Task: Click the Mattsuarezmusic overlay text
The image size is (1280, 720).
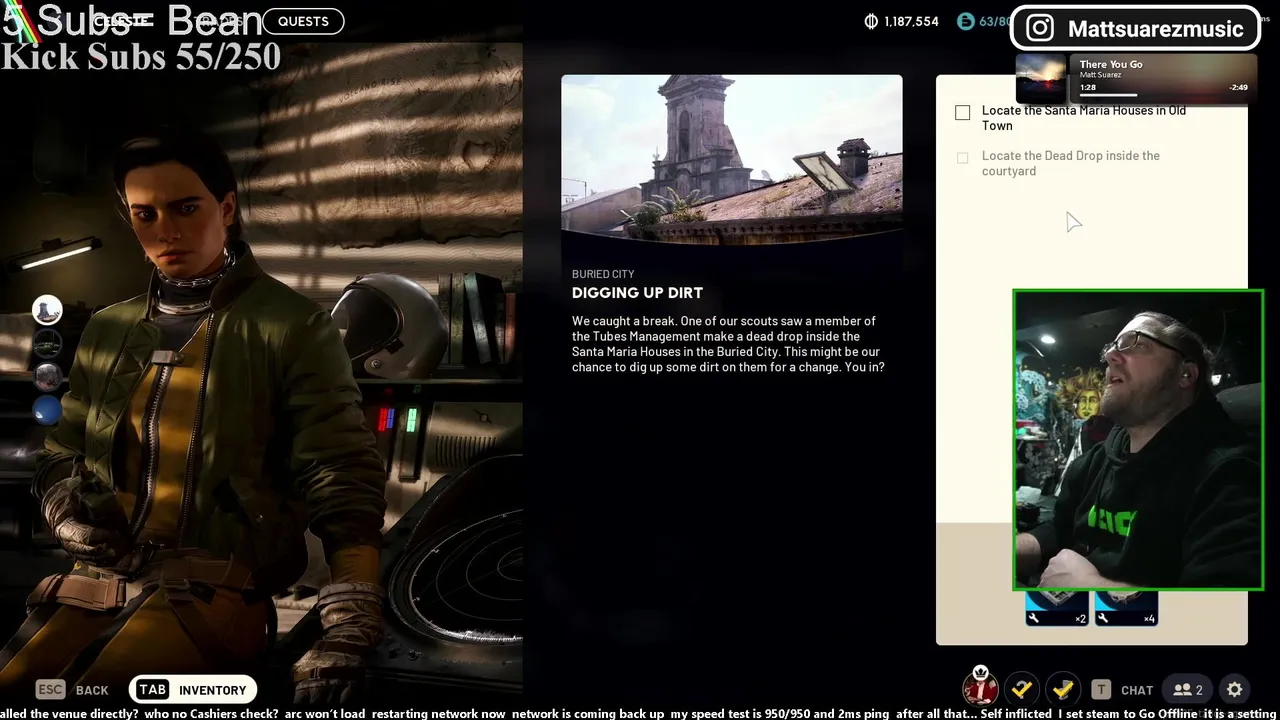Action: (x=1155, y=28)
